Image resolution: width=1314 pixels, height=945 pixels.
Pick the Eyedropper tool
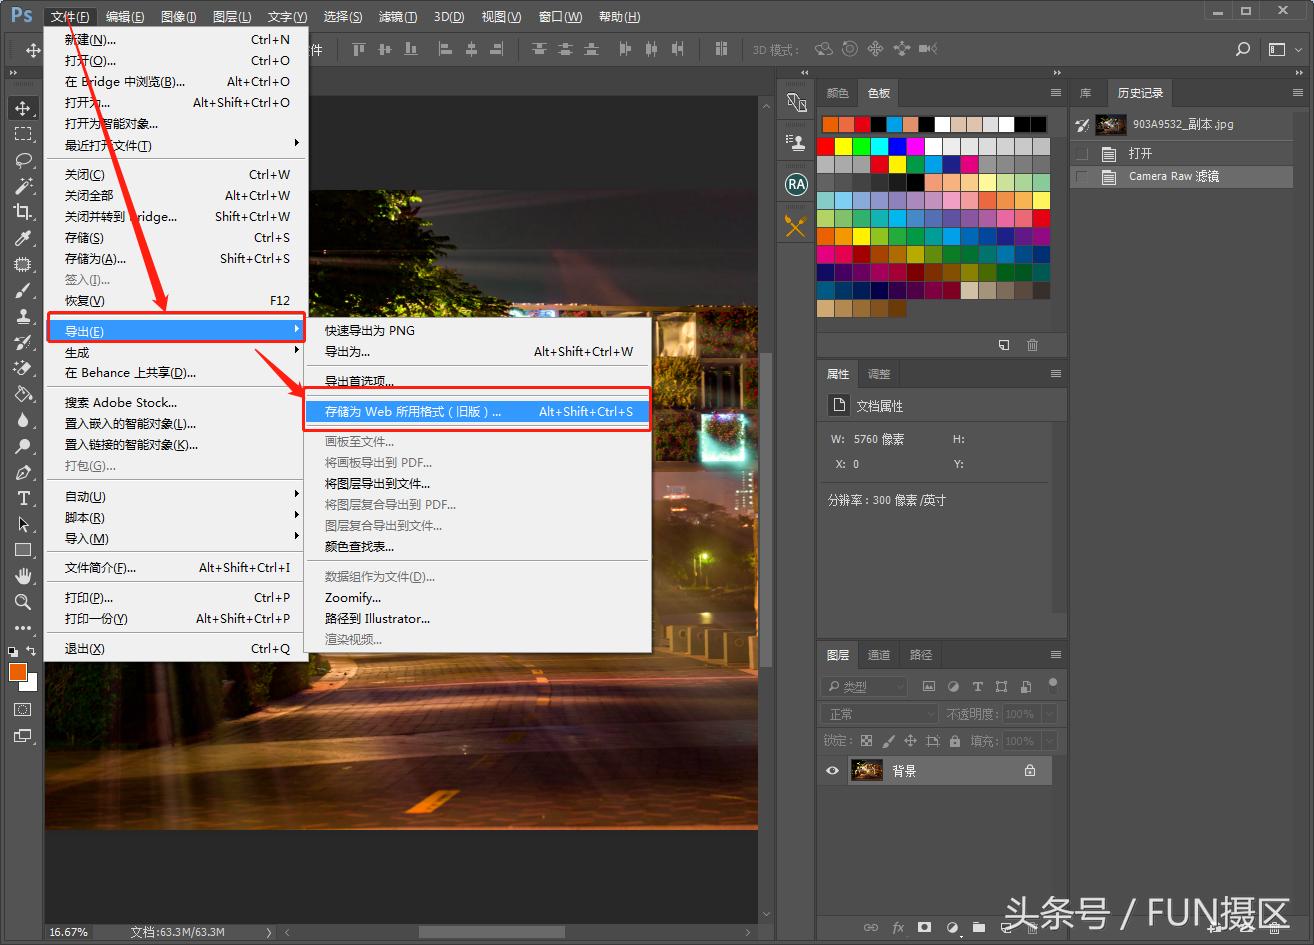(23, 238)
